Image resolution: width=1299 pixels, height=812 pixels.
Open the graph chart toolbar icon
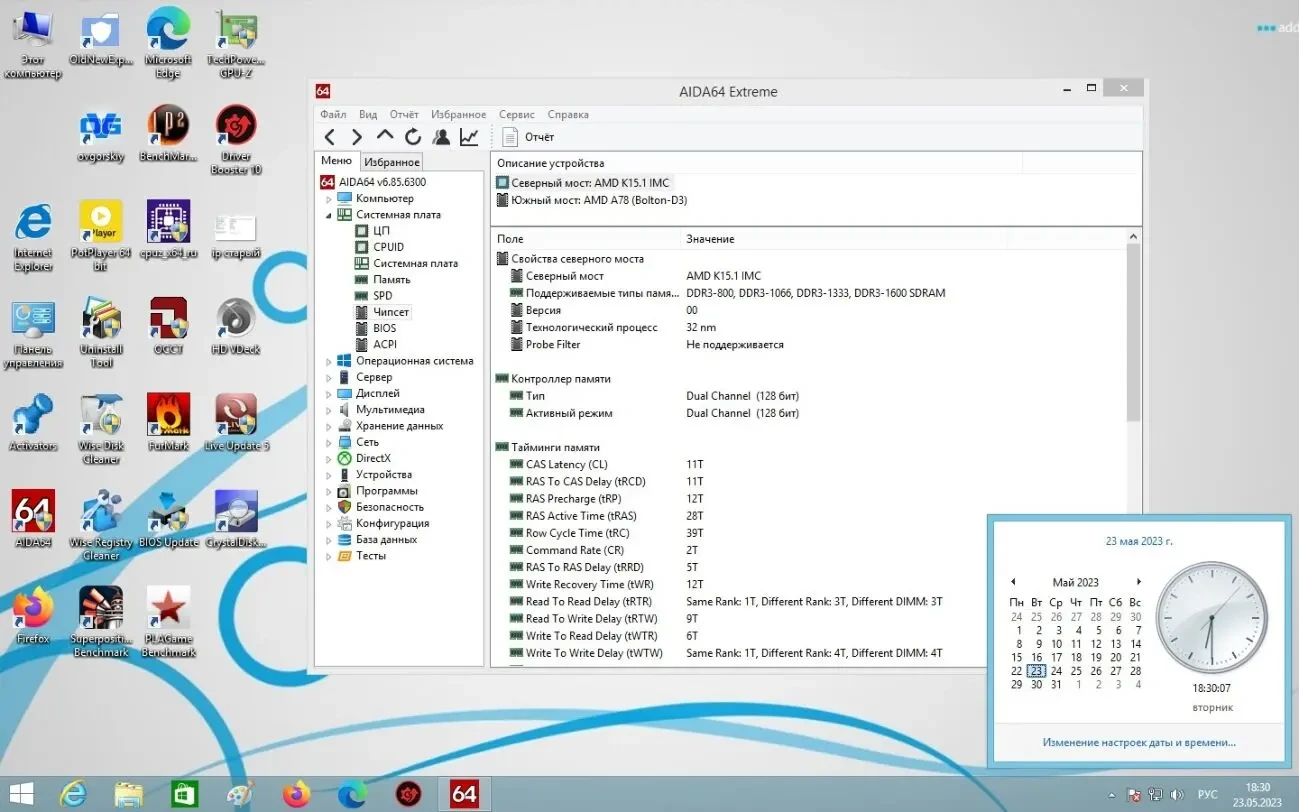pos(469,137)
